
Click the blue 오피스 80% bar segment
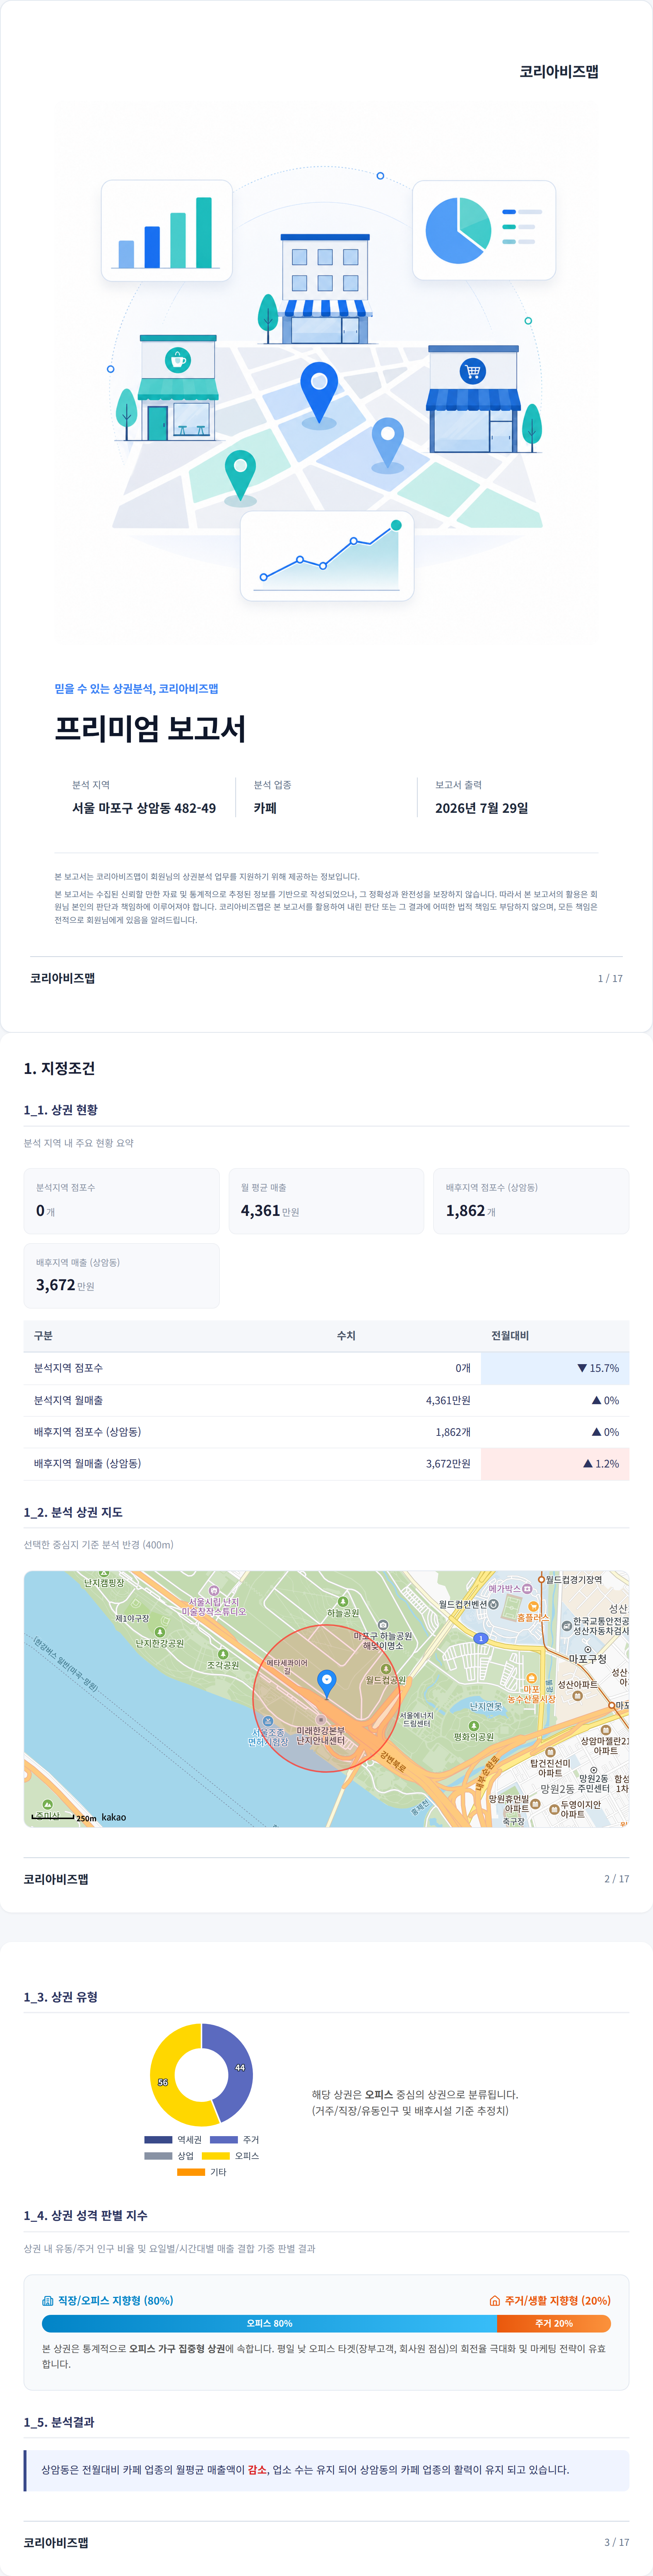pyautogui.click(x=269, y=2324)
